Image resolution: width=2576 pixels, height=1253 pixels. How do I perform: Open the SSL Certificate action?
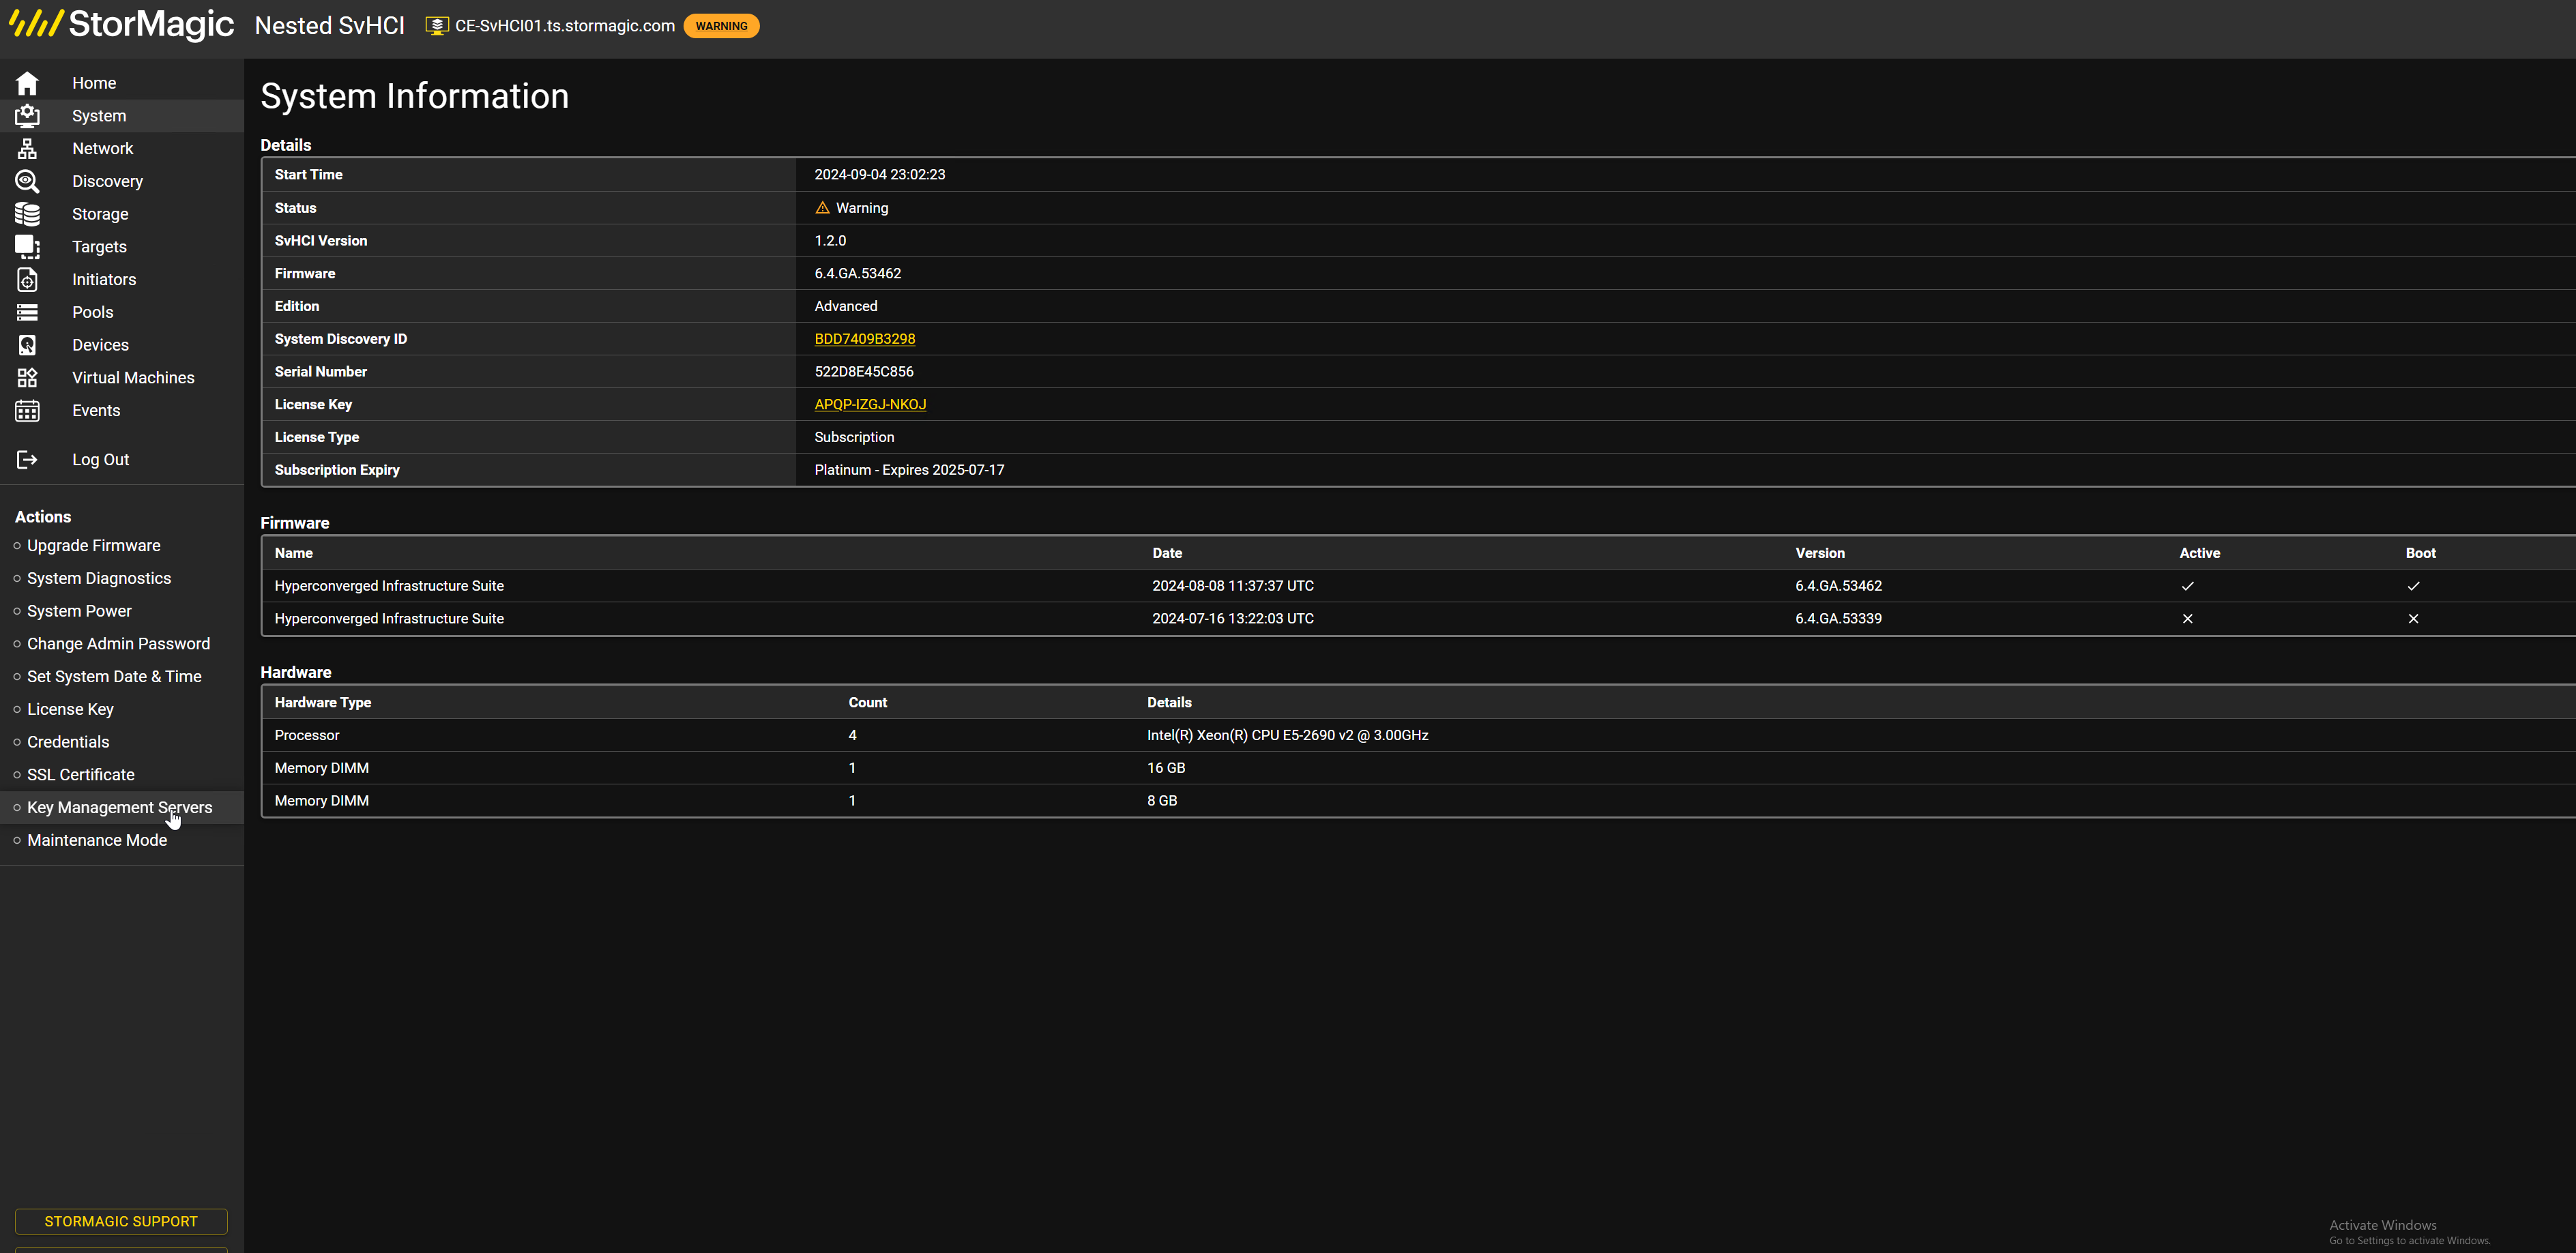[x=81, y=775]
